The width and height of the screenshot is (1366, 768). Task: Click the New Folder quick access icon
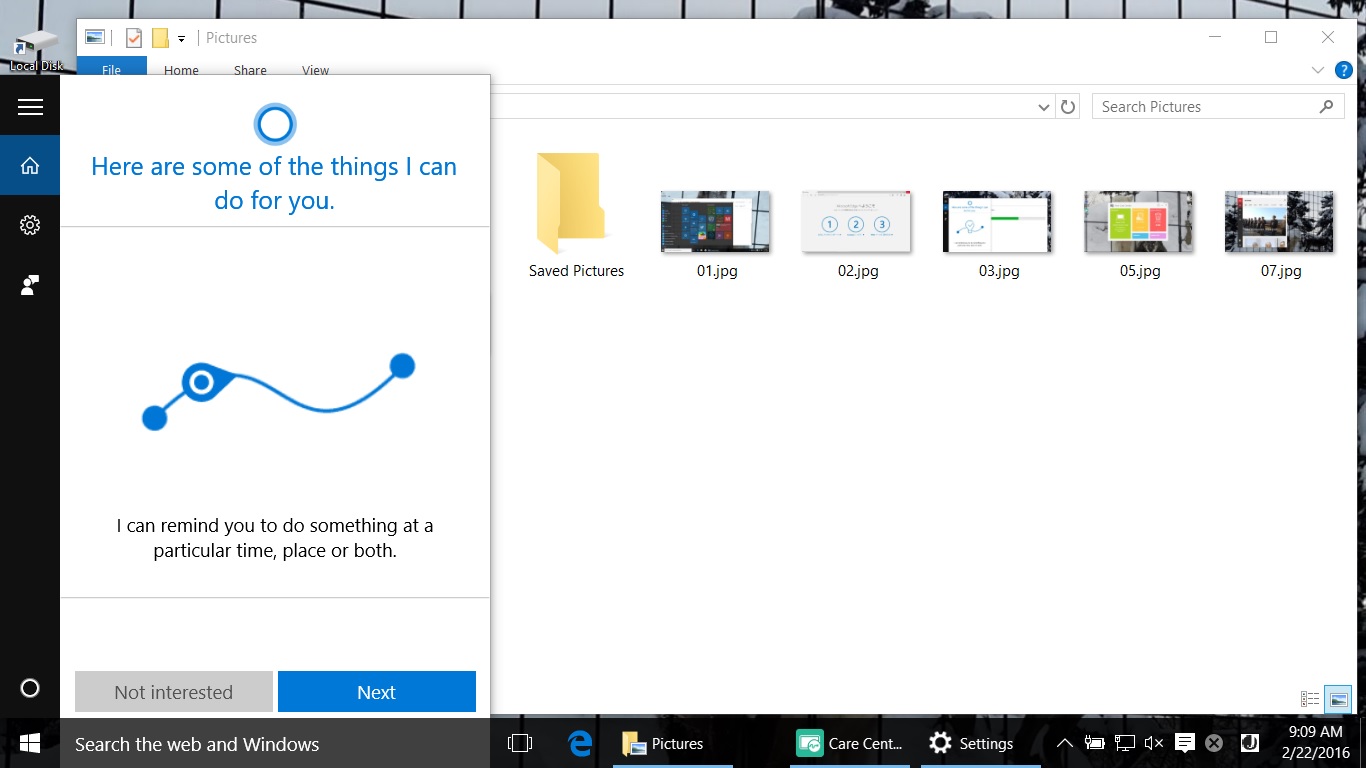click(x=160, y=38)
